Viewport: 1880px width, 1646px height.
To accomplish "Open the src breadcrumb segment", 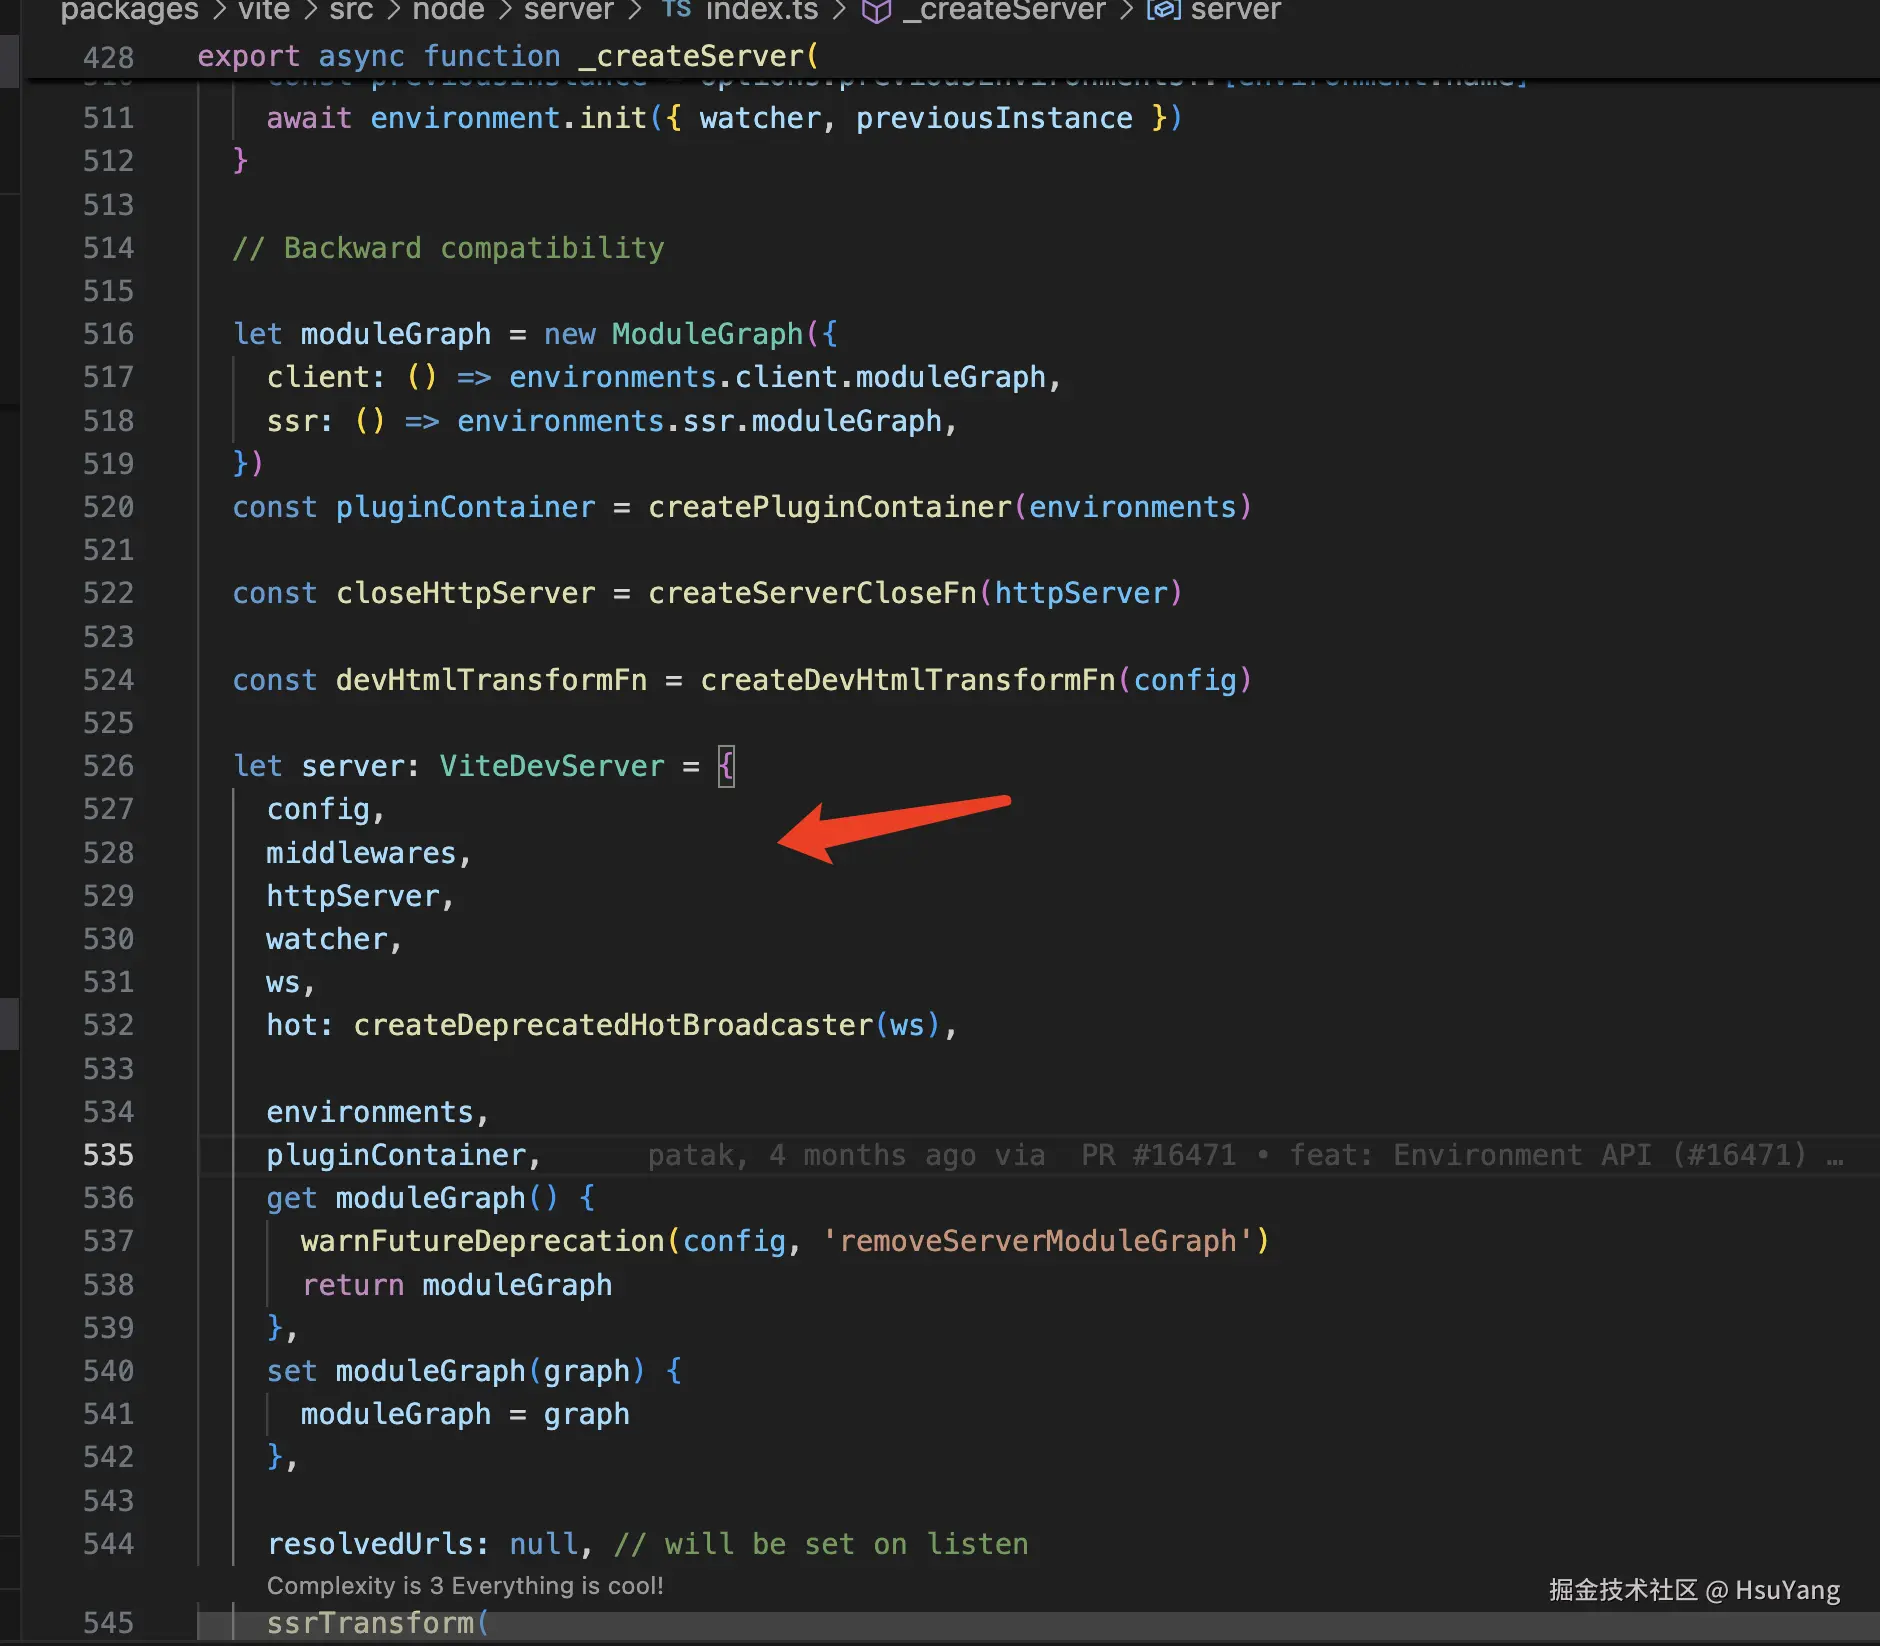I will [x=351, y=10].
